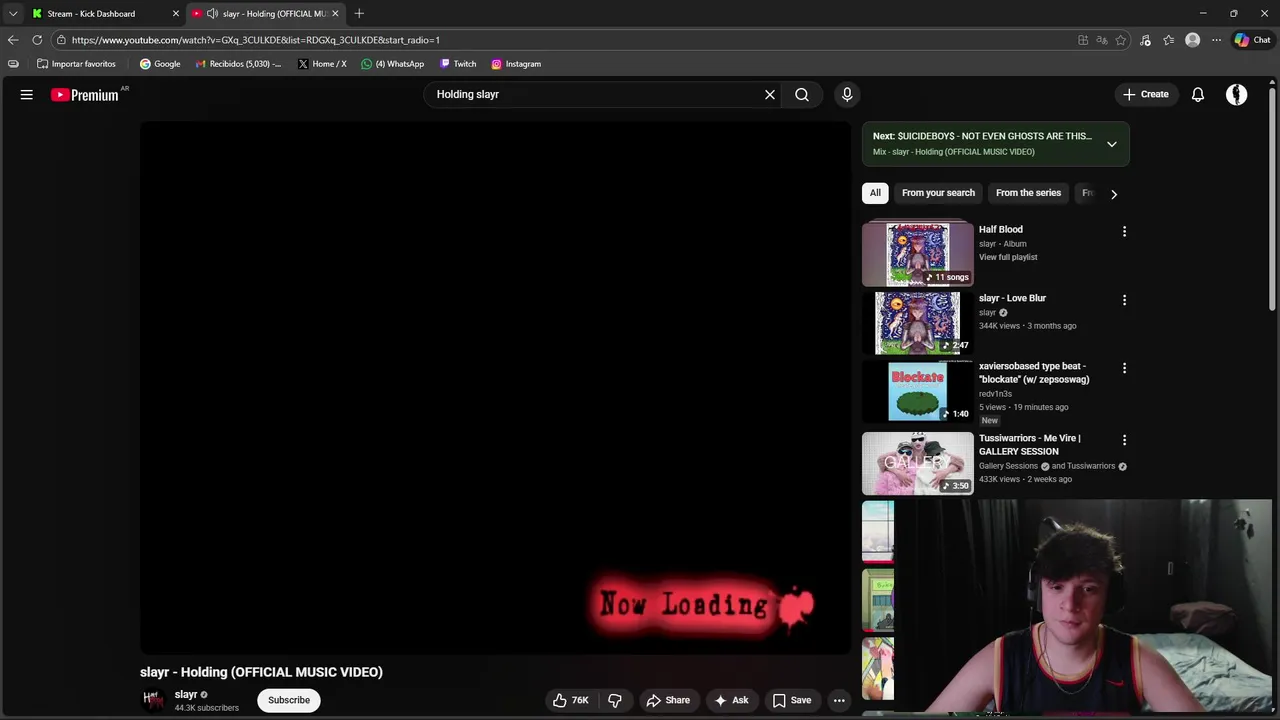Select the All filter chip

[875, 193]
